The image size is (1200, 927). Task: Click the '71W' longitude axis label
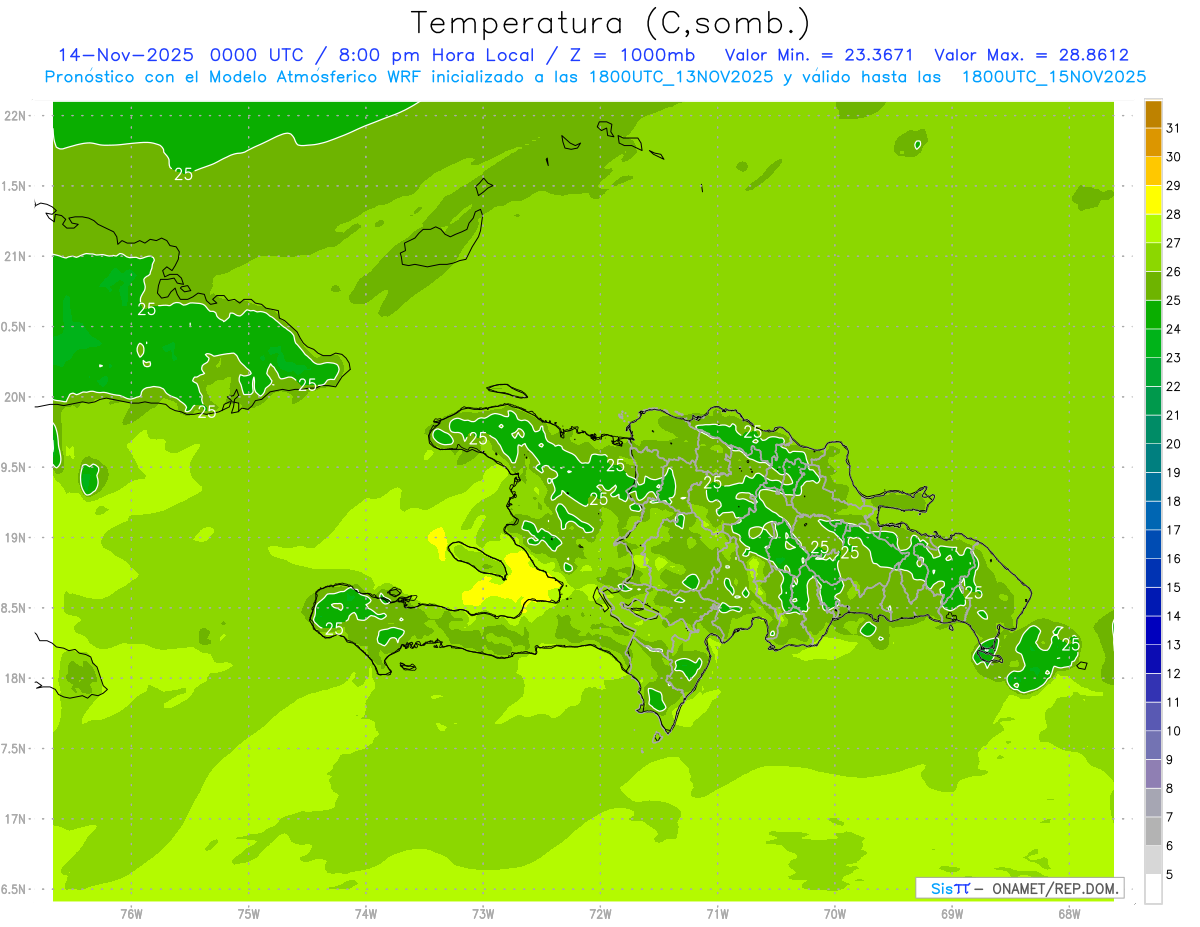(717, 913)
